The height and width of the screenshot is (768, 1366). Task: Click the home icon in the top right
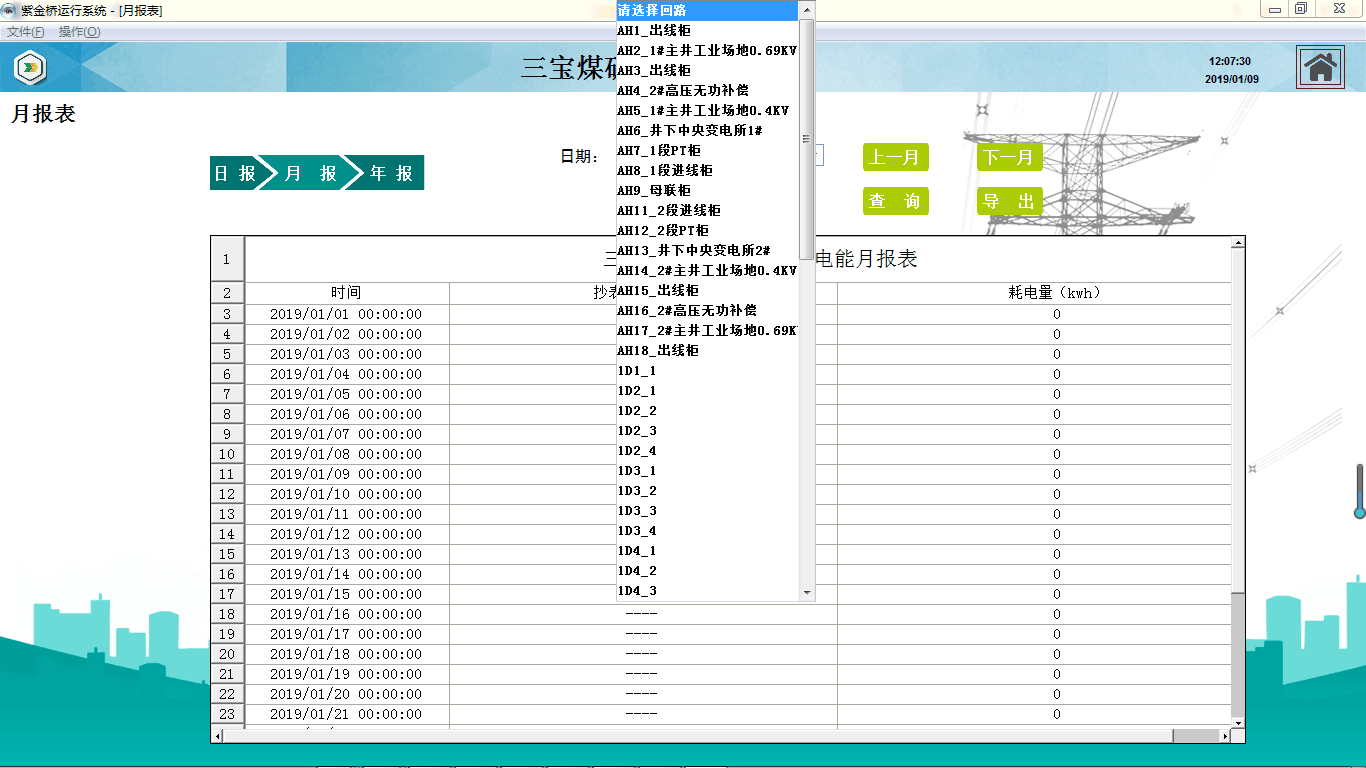tap(1320, 68)
